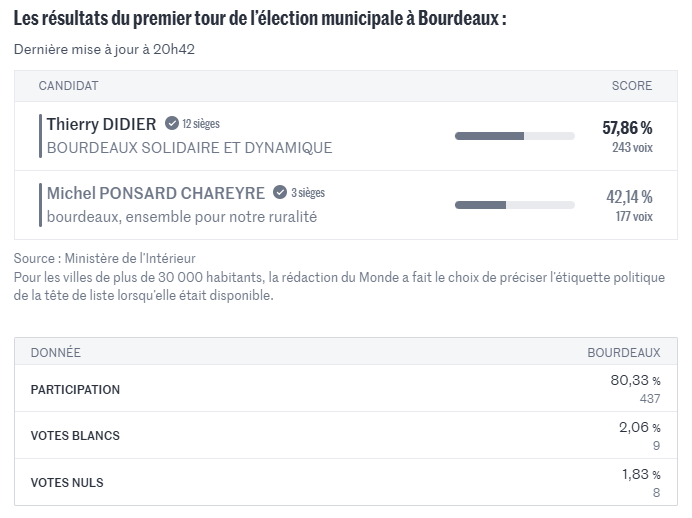Click the BOURDEAUX SOLIDAIRE ET DYNAMIQUE list name
The height and width of the screenshot is (518, 692).
189,148
